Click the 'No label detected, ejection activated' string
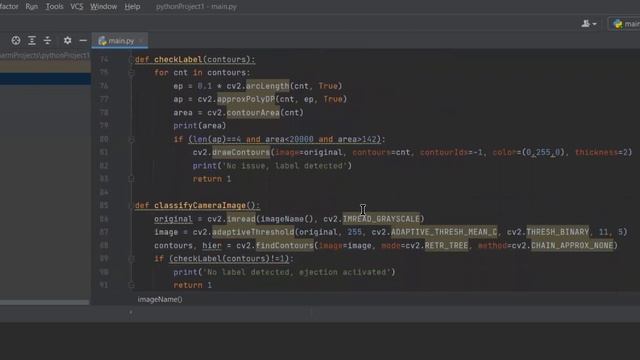 tap(297, 272)
